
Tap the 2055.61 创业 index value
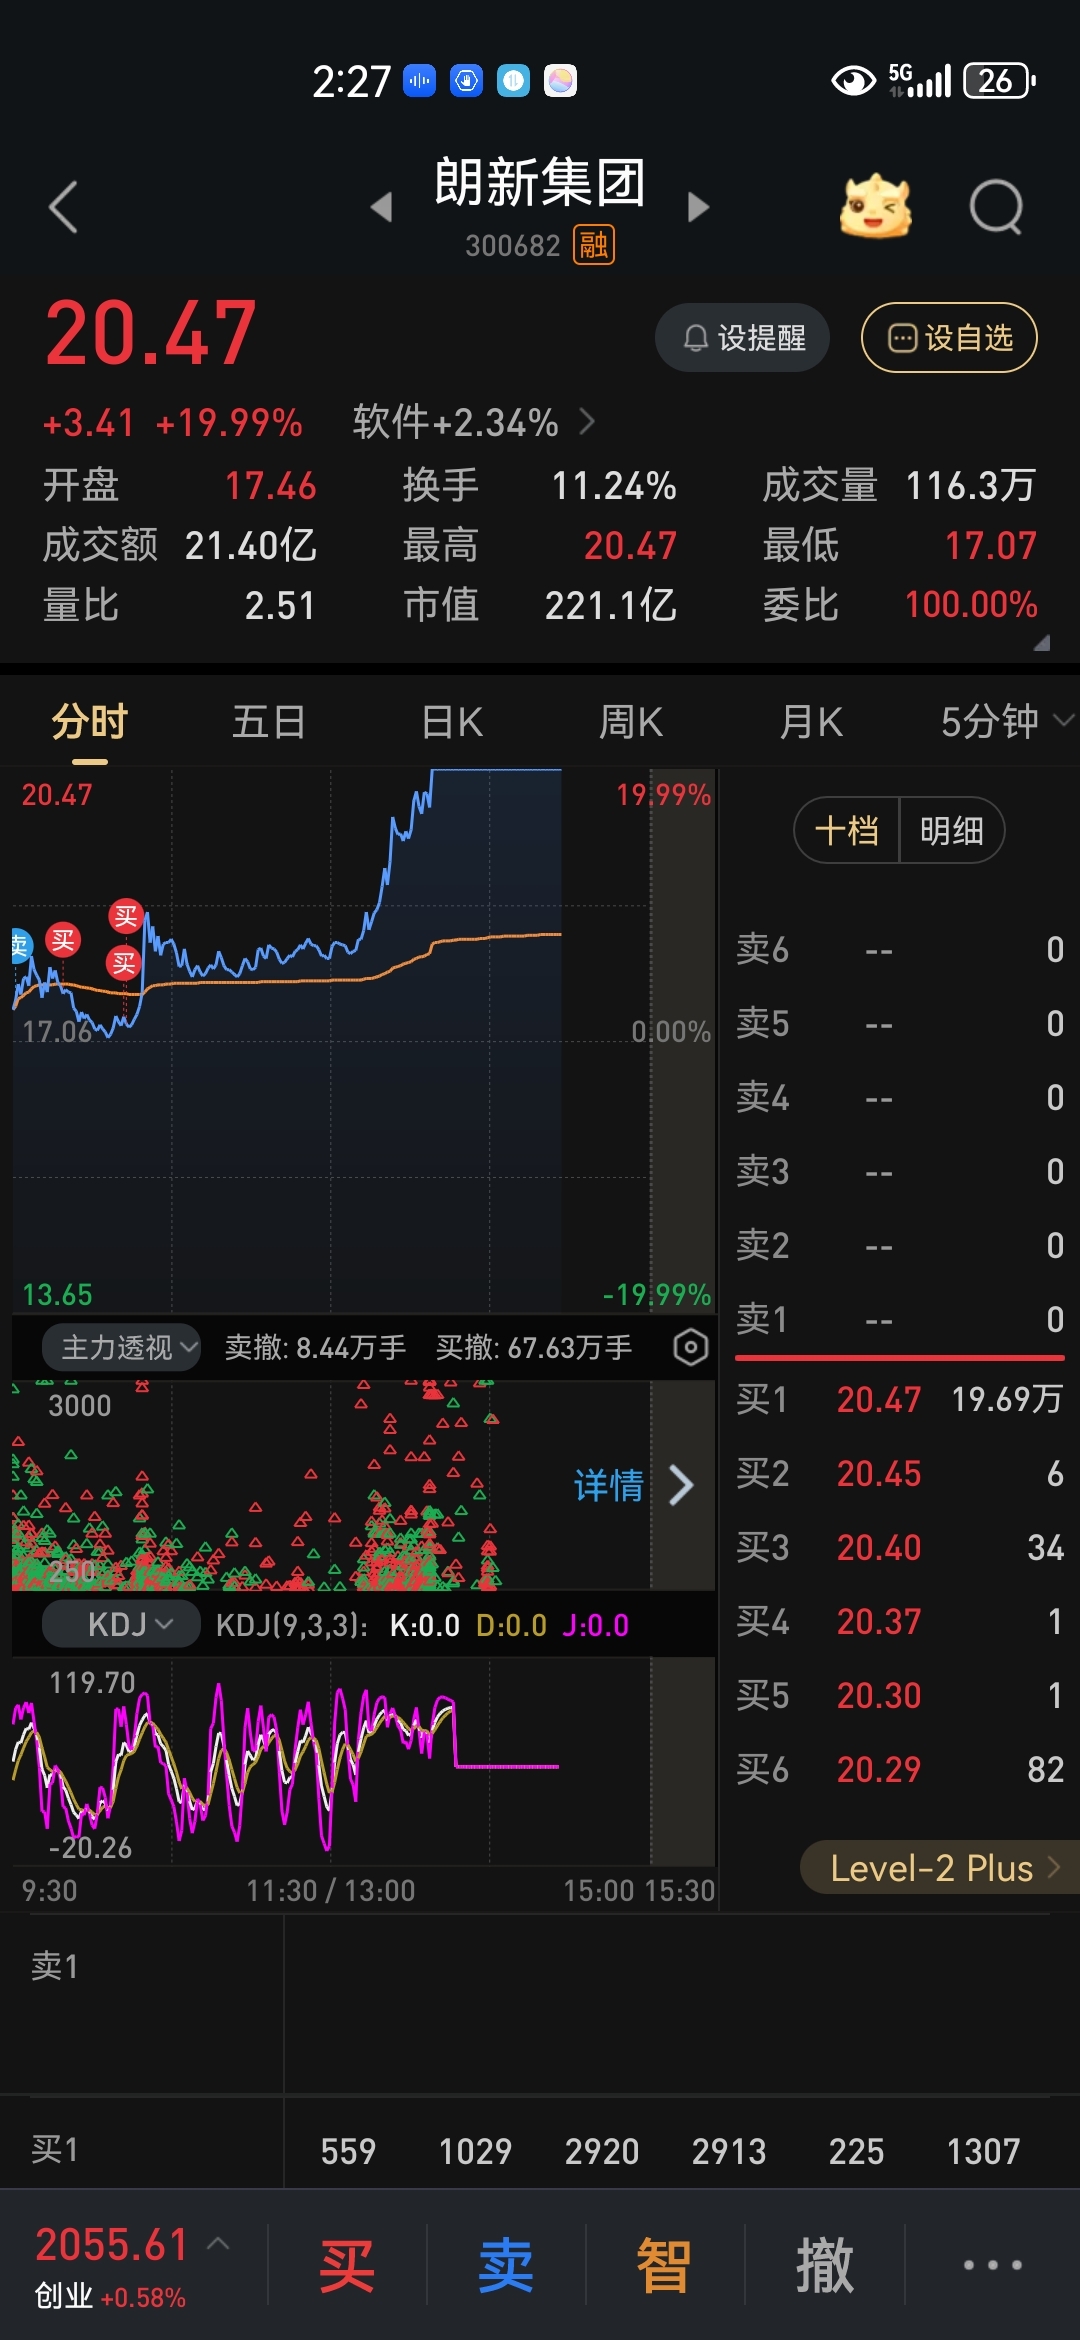(x=112, y=2245)
